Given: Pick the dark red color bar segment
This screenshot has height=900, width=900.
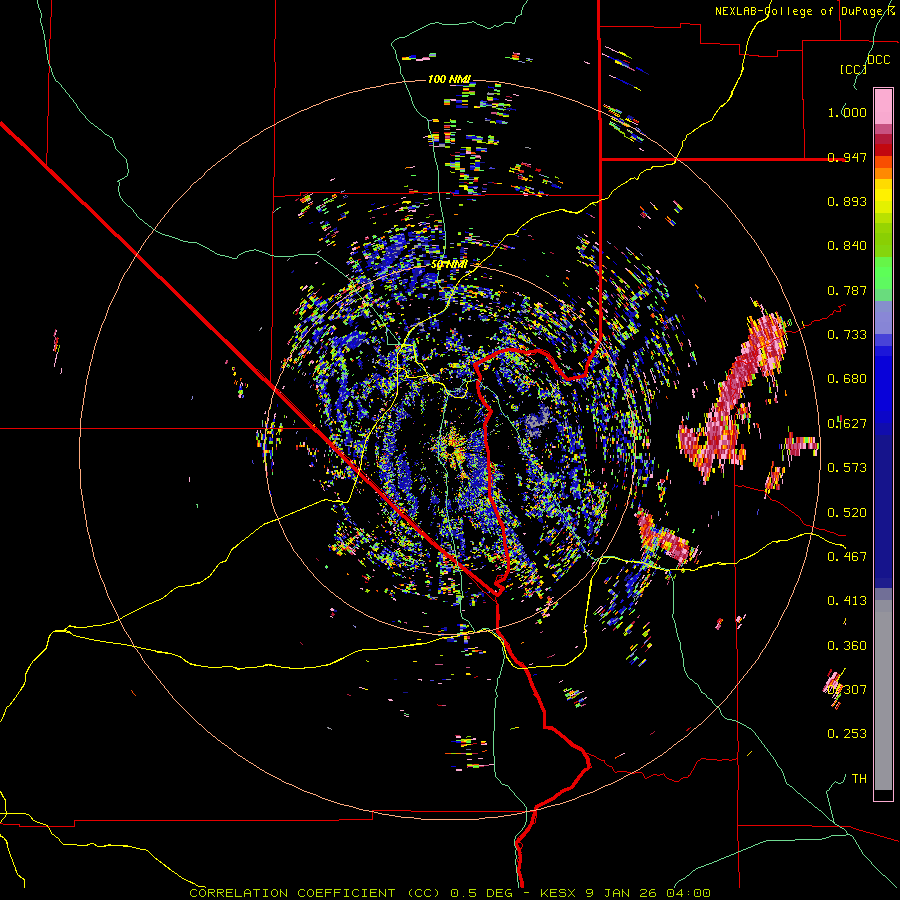Looking at the screenshot, I should click(x=883, y=149).
